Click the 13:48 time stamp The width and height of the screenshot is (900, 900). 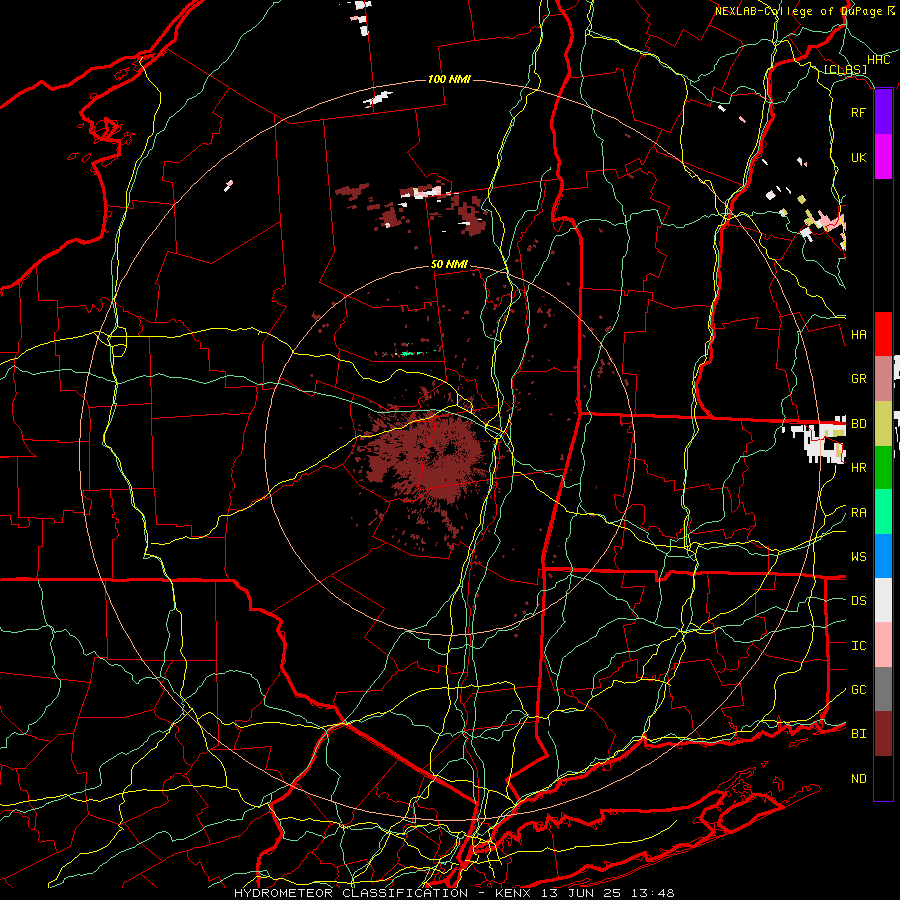pyautogui.click(x=653, y=893)
